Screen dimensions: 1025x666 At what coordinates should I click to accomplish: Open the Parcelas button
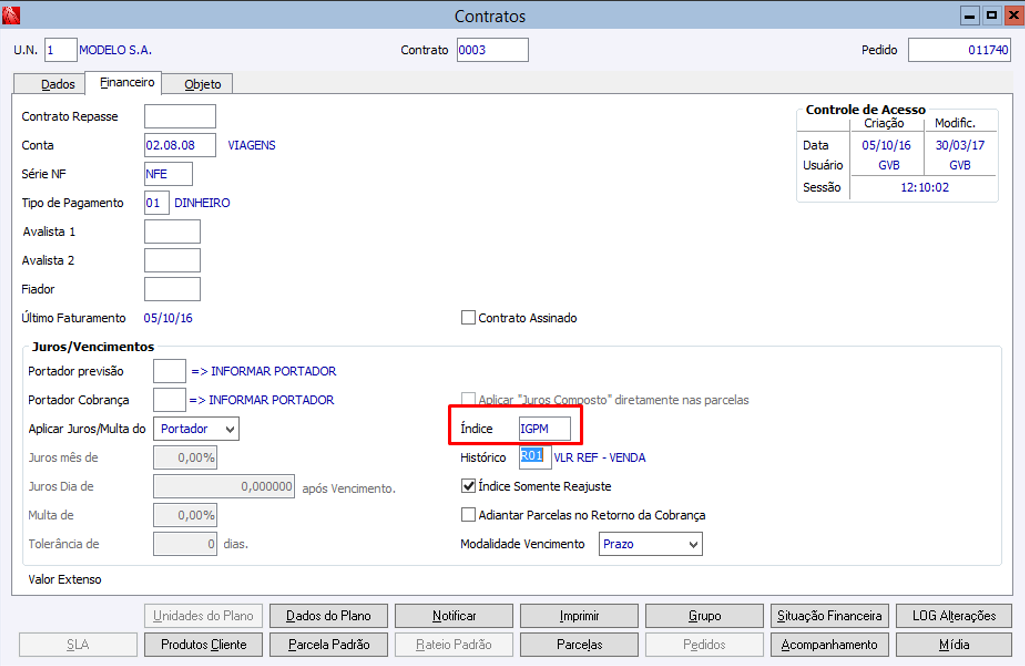pyautogui.click(x=579, y=644)
